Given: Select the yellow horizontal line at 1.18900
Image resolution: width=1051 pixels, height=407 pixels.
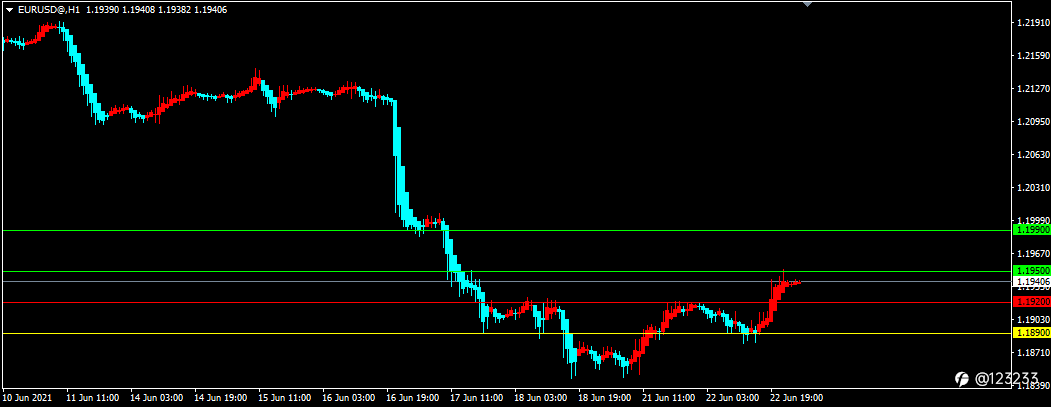Looking at the screenshot, I should tap(506, 333).
